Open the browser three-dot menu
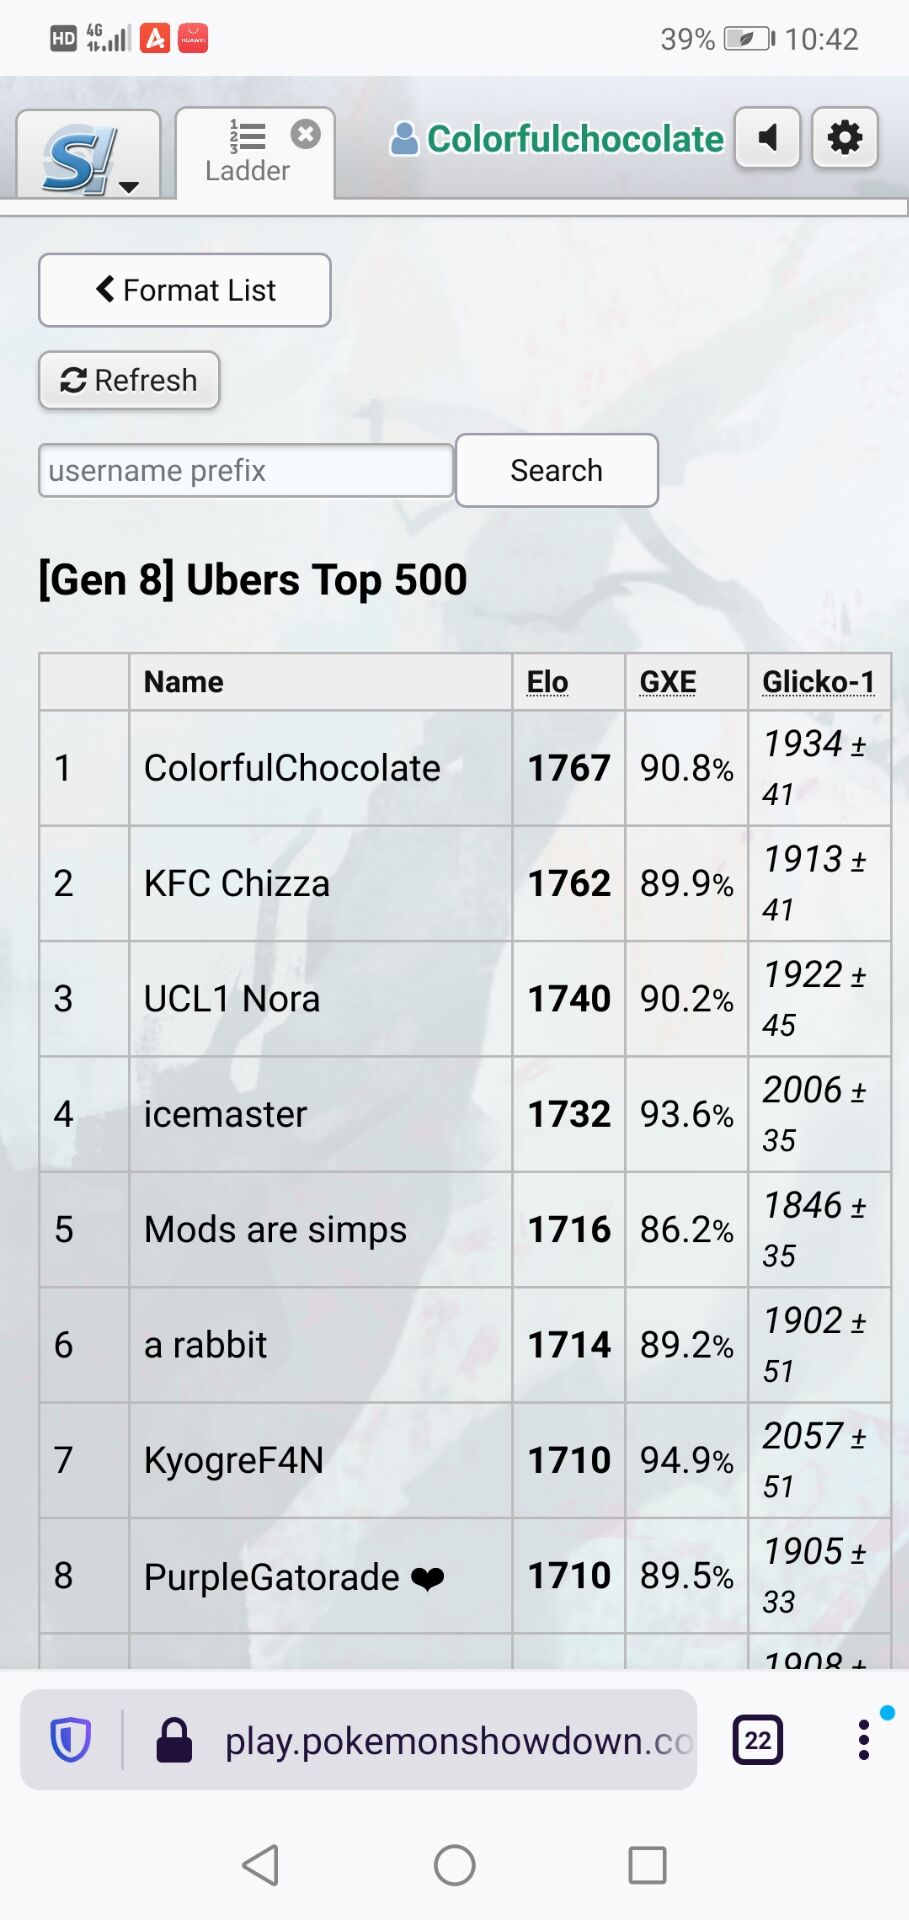The image size is (909, 1920). click(x=864, y=1740)
